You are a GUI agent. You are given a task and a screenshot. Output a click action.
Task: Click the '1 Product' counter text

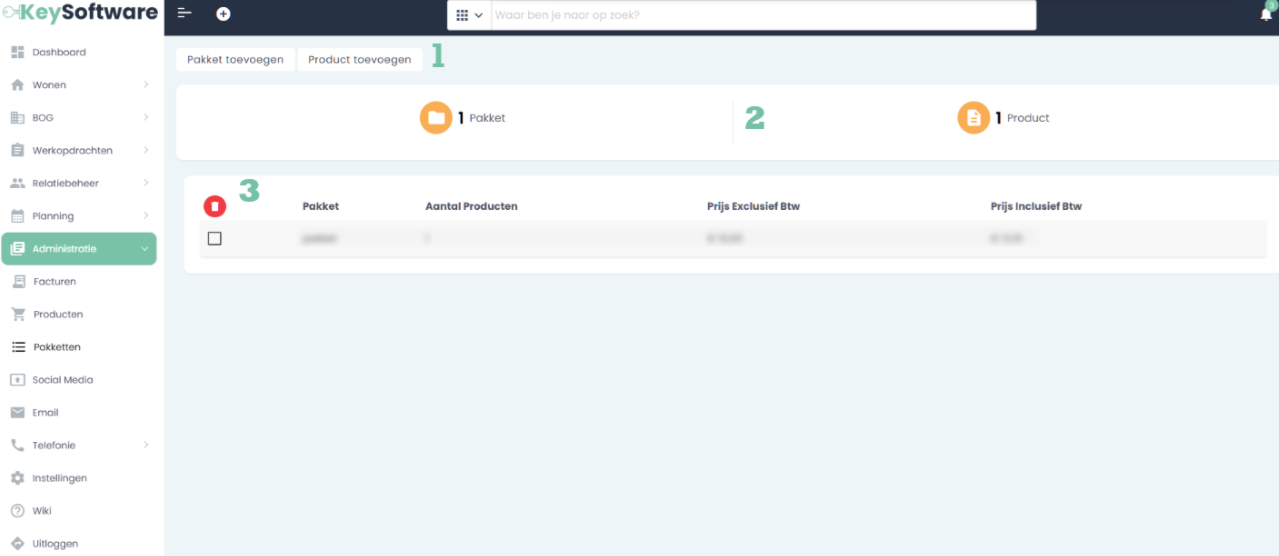(1023, 118)
